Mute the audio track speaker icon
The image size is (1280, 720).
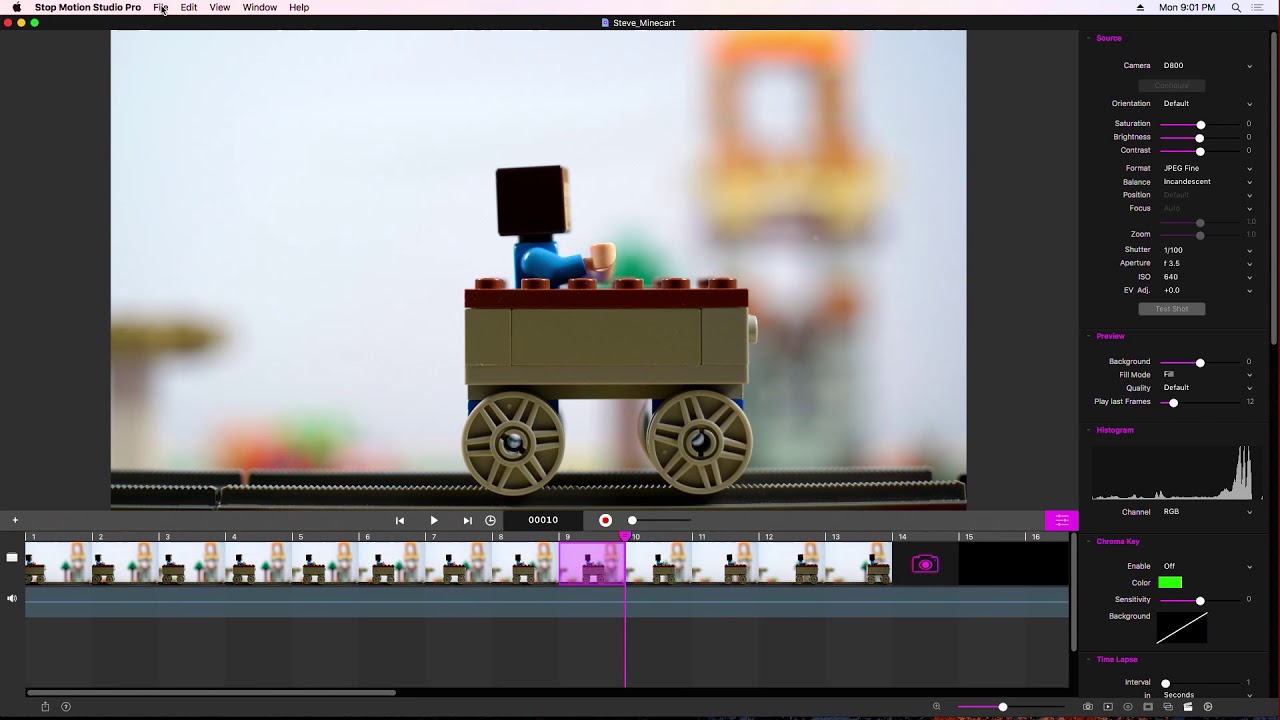click(x=12, y=598)
